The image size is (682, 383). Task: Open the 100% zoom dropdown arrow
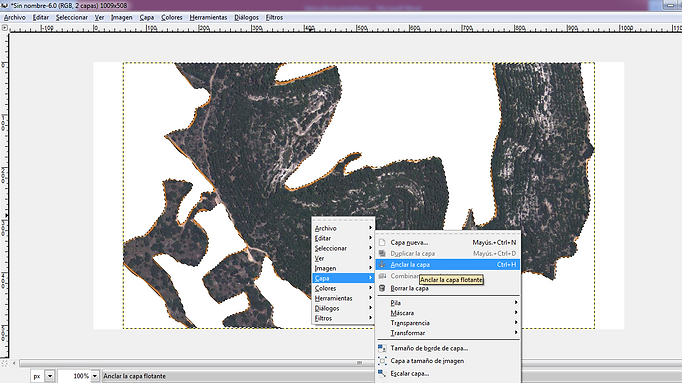click(94, 376)
